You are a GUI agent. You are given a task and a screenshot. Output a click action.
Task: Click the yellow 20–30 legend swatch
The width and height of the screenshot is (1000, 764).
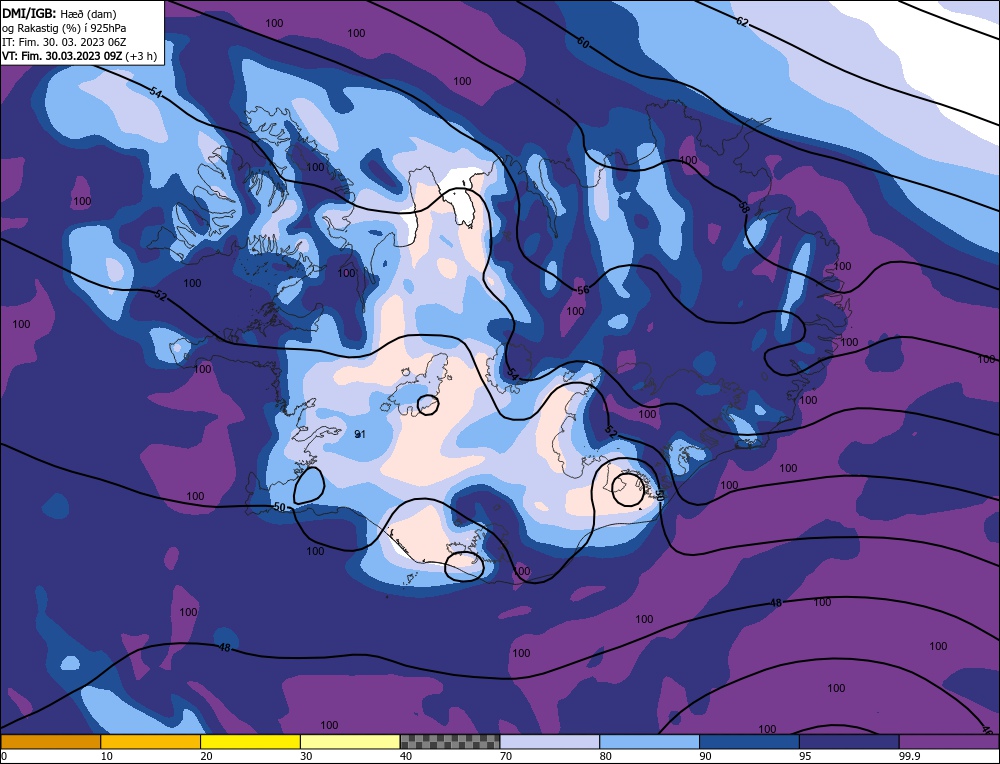coord(250,742)
